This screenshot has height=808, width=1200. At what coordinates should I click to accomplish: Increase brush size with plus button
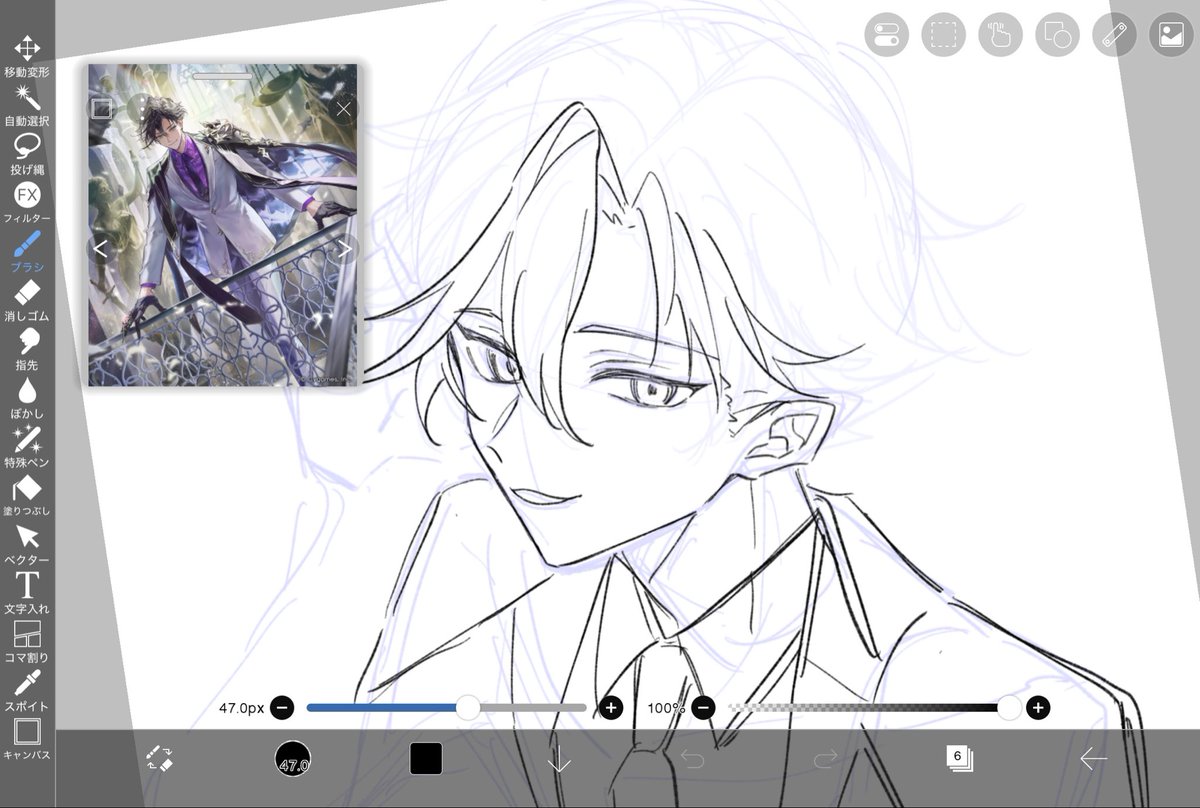(x=611, y=708)
